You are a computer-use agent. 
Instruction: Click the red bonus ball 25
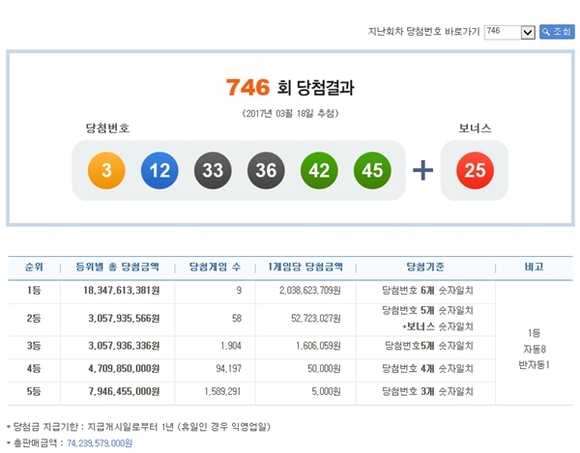(475, 170)
